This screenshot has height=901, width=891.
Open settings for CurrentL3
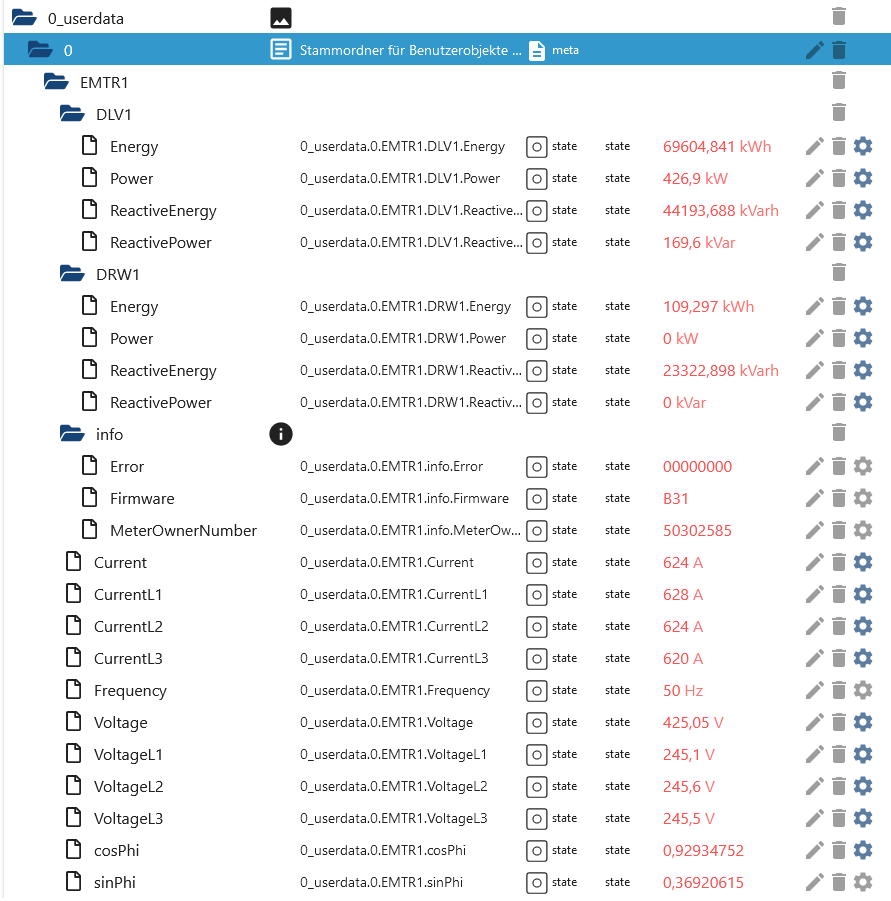863,659
